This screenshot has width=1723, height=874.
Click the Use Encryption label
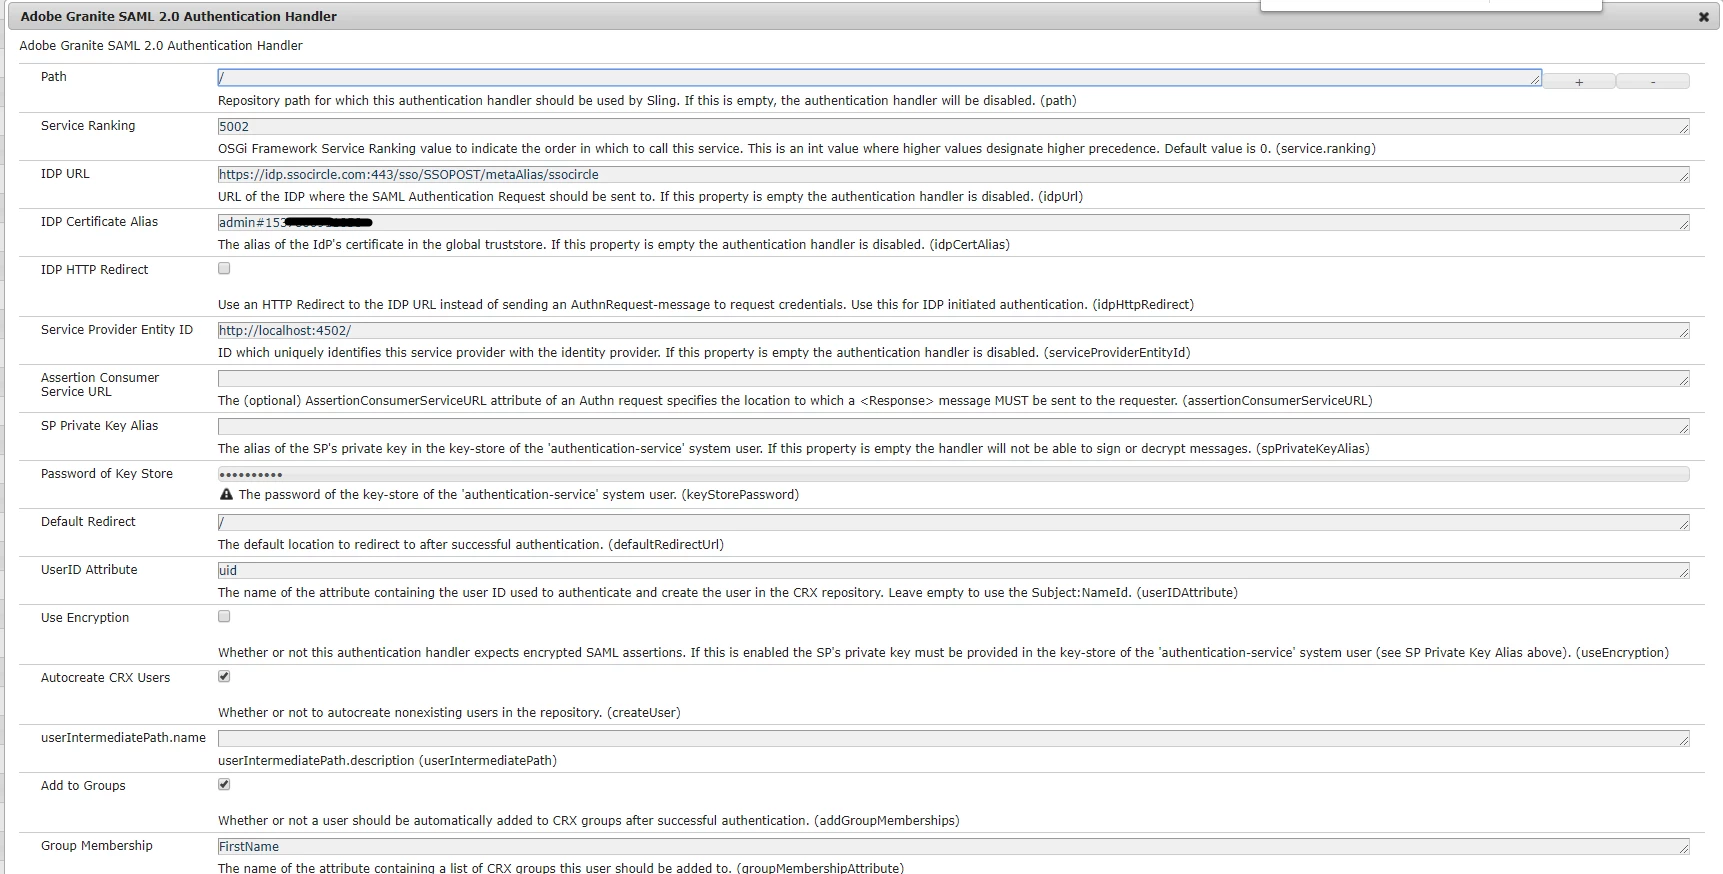[x=85, y=618]
